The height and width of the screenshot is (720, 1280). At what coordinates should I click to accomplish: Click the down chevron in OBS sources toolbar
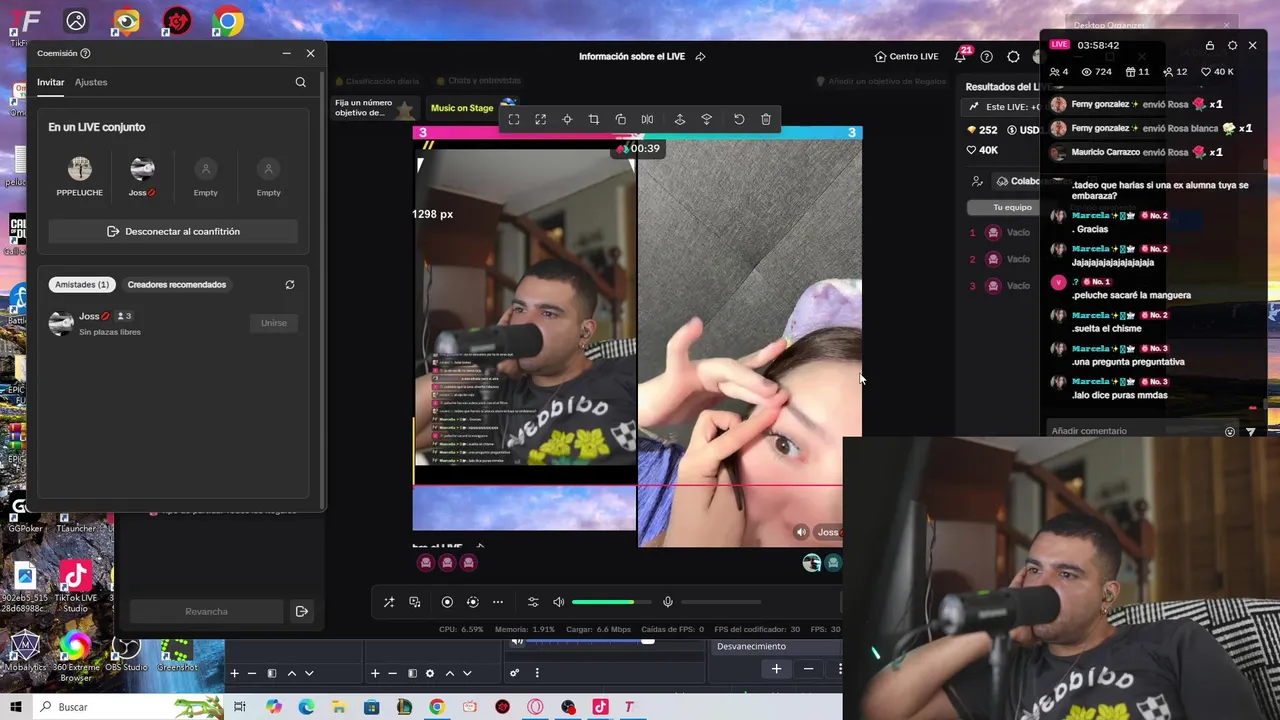(x=467, y=674)
